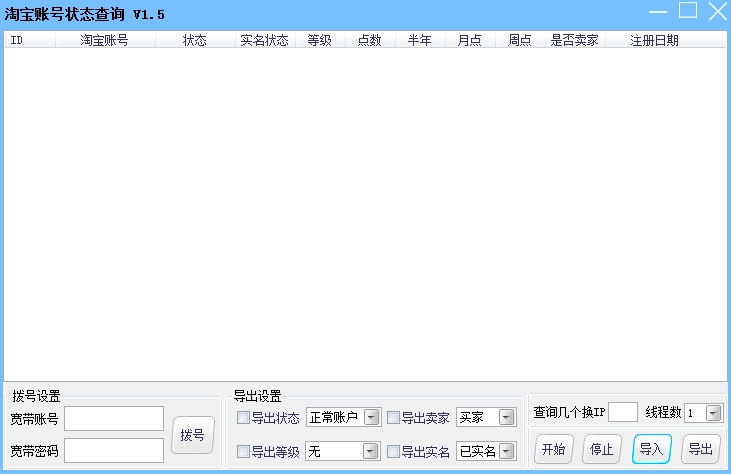Click the 实名状态 column header
731x474 pixels.
click(265, 41)
